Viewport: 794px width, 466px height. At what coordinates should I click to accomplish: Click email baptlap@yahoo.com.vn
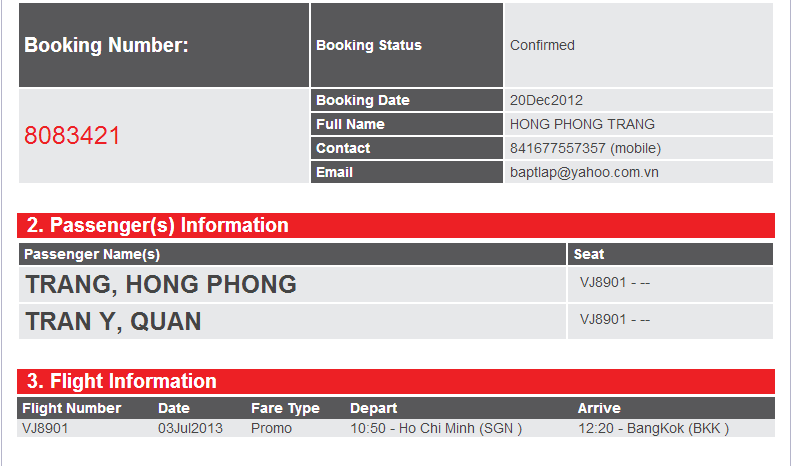584,172
